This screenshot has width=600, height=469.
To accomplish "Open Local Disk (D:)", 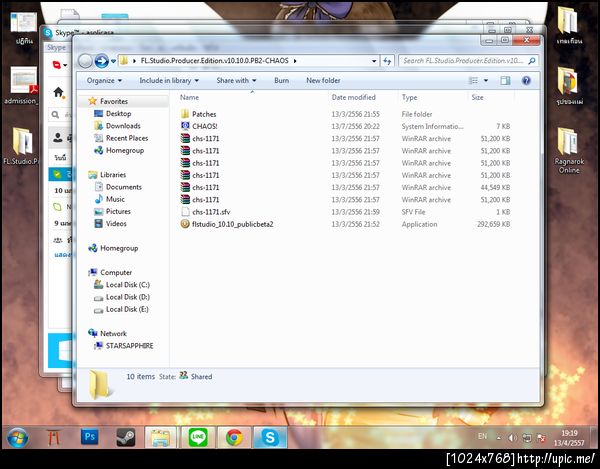I will coord(127,297).
